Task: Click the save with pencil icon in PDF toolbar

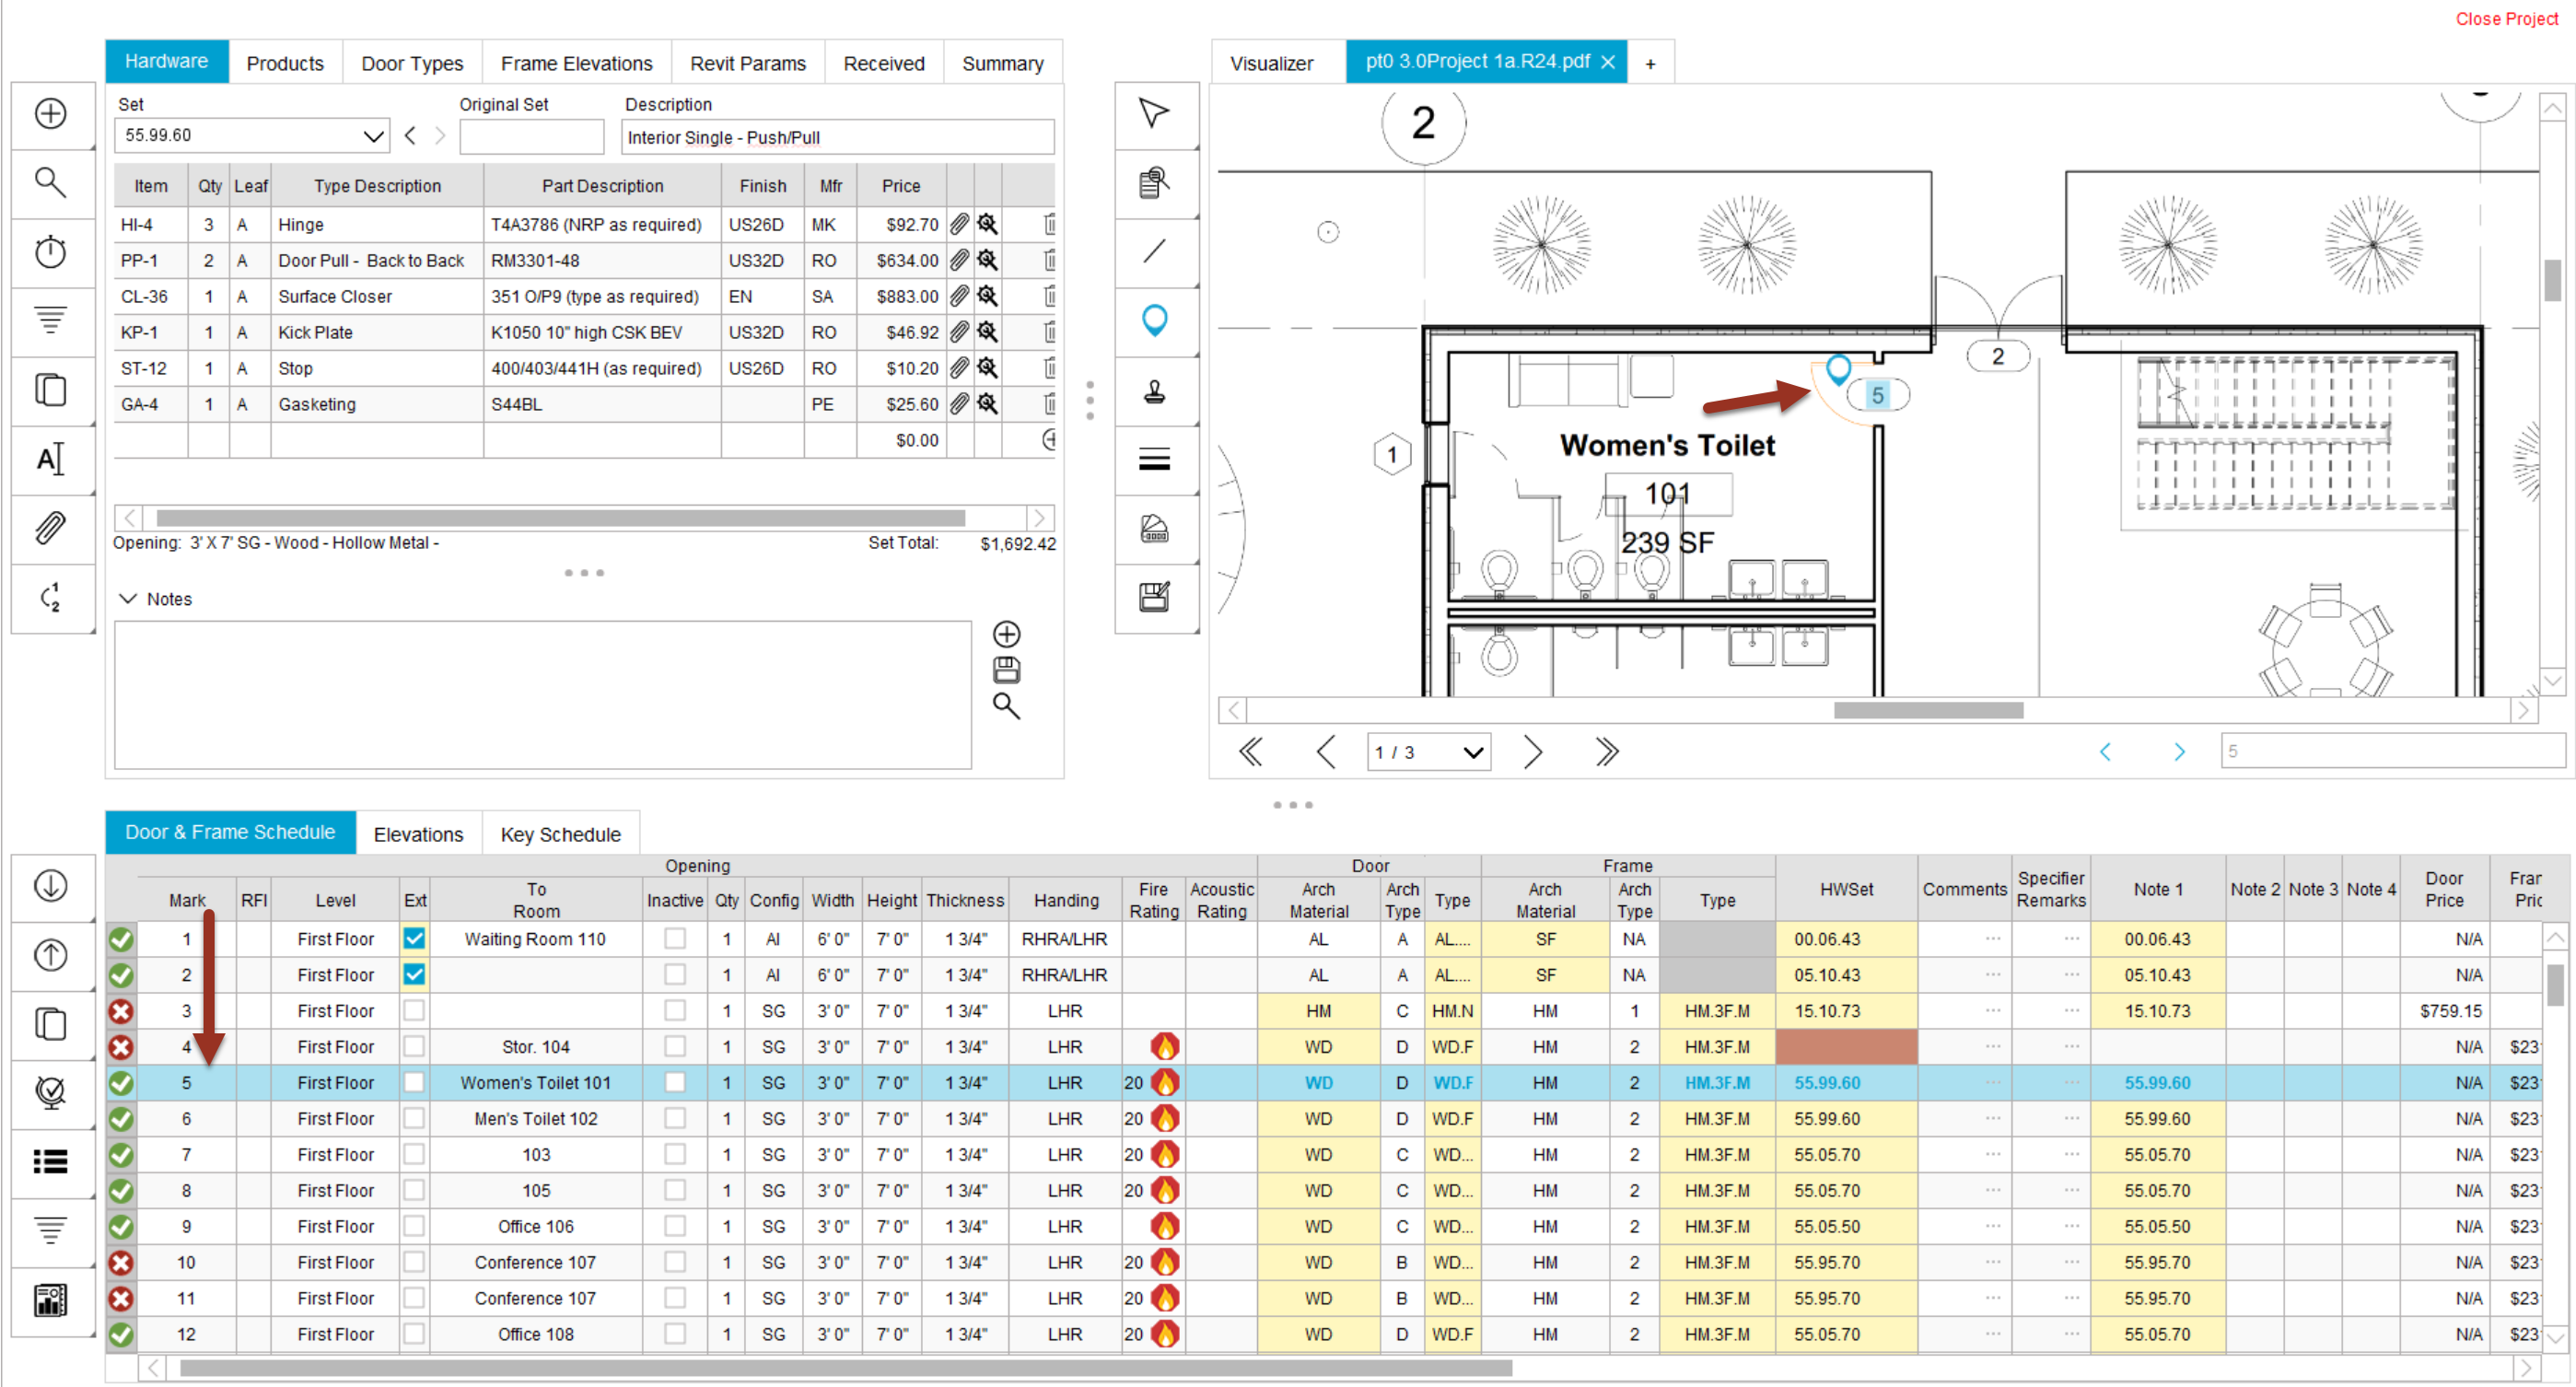Action: (x=1154, y=597)
